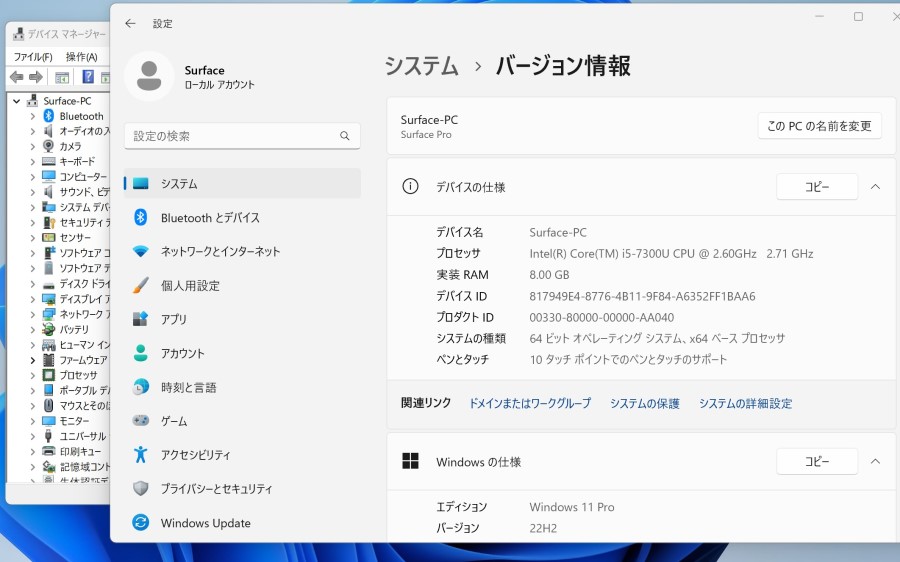Viewport: 900px width, 562px height.
Task: Open the 操作(A) menu in Device Manager
Action: click(82, 57)
